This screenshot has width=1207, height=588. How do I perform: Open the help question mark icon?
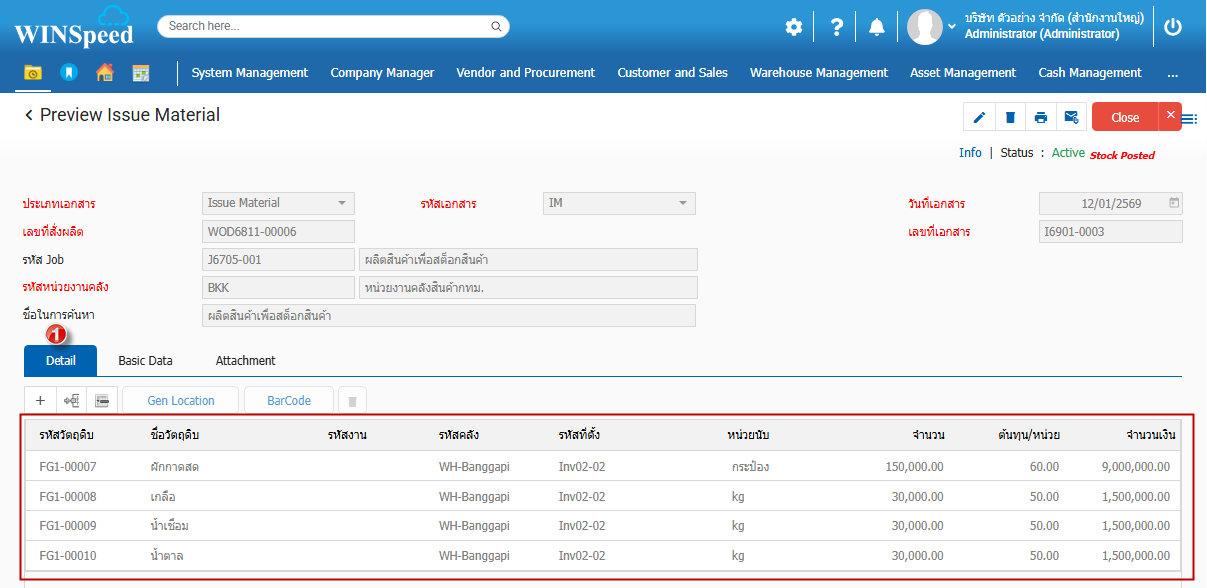coord(837,27)
